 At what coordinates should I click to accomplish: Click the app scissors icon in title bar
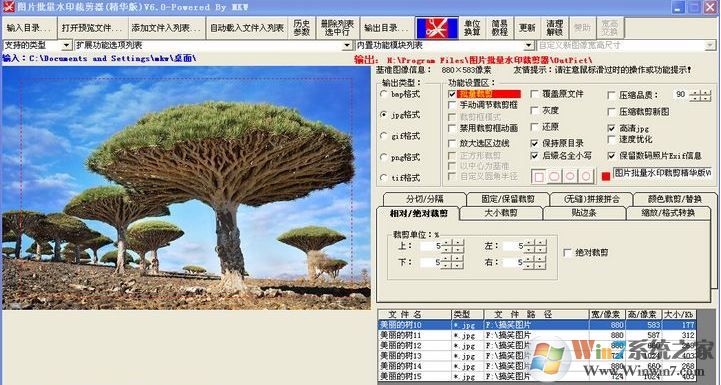[8, 7]
